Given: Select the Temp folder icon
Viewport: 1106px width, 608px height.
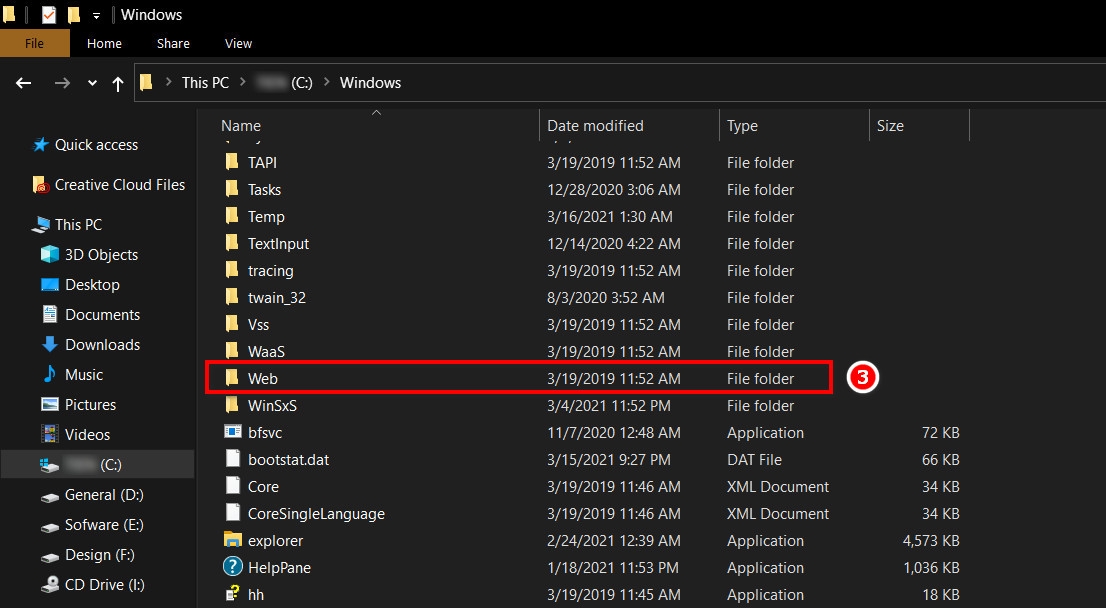Looking at the screenshot, I should tap(232, 216).
